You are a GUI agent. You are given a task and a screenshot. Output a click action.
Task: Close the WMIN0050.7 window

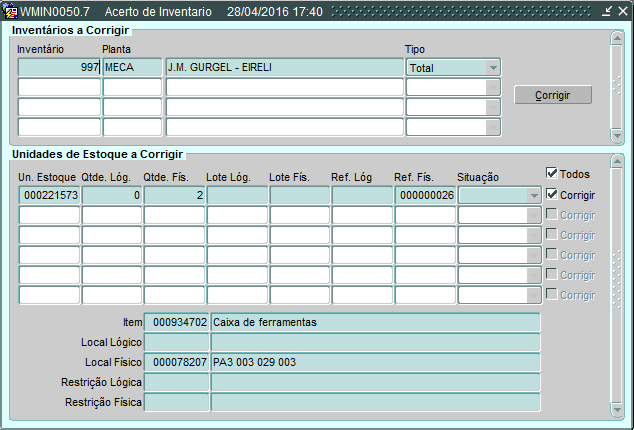click(x=622, y=10)
